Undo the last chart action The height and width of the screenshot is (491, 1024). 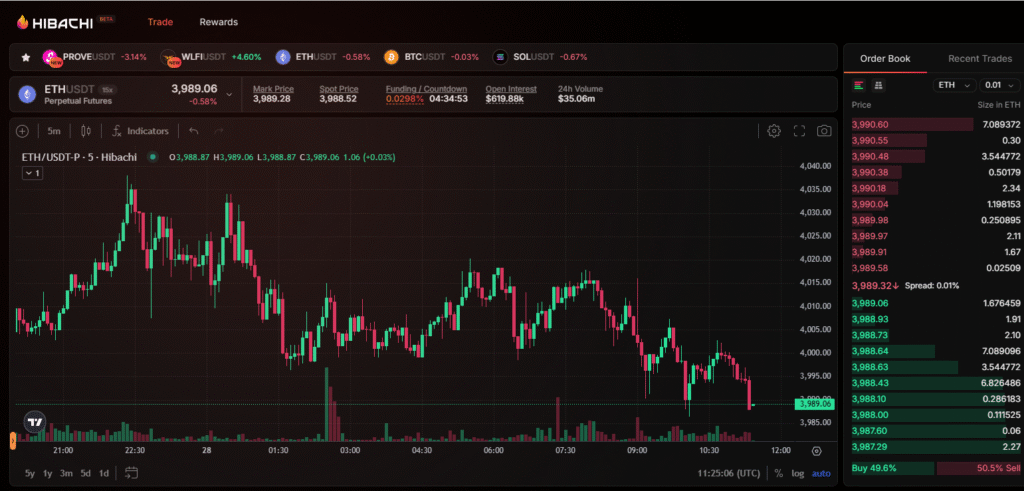pos(193,131)
